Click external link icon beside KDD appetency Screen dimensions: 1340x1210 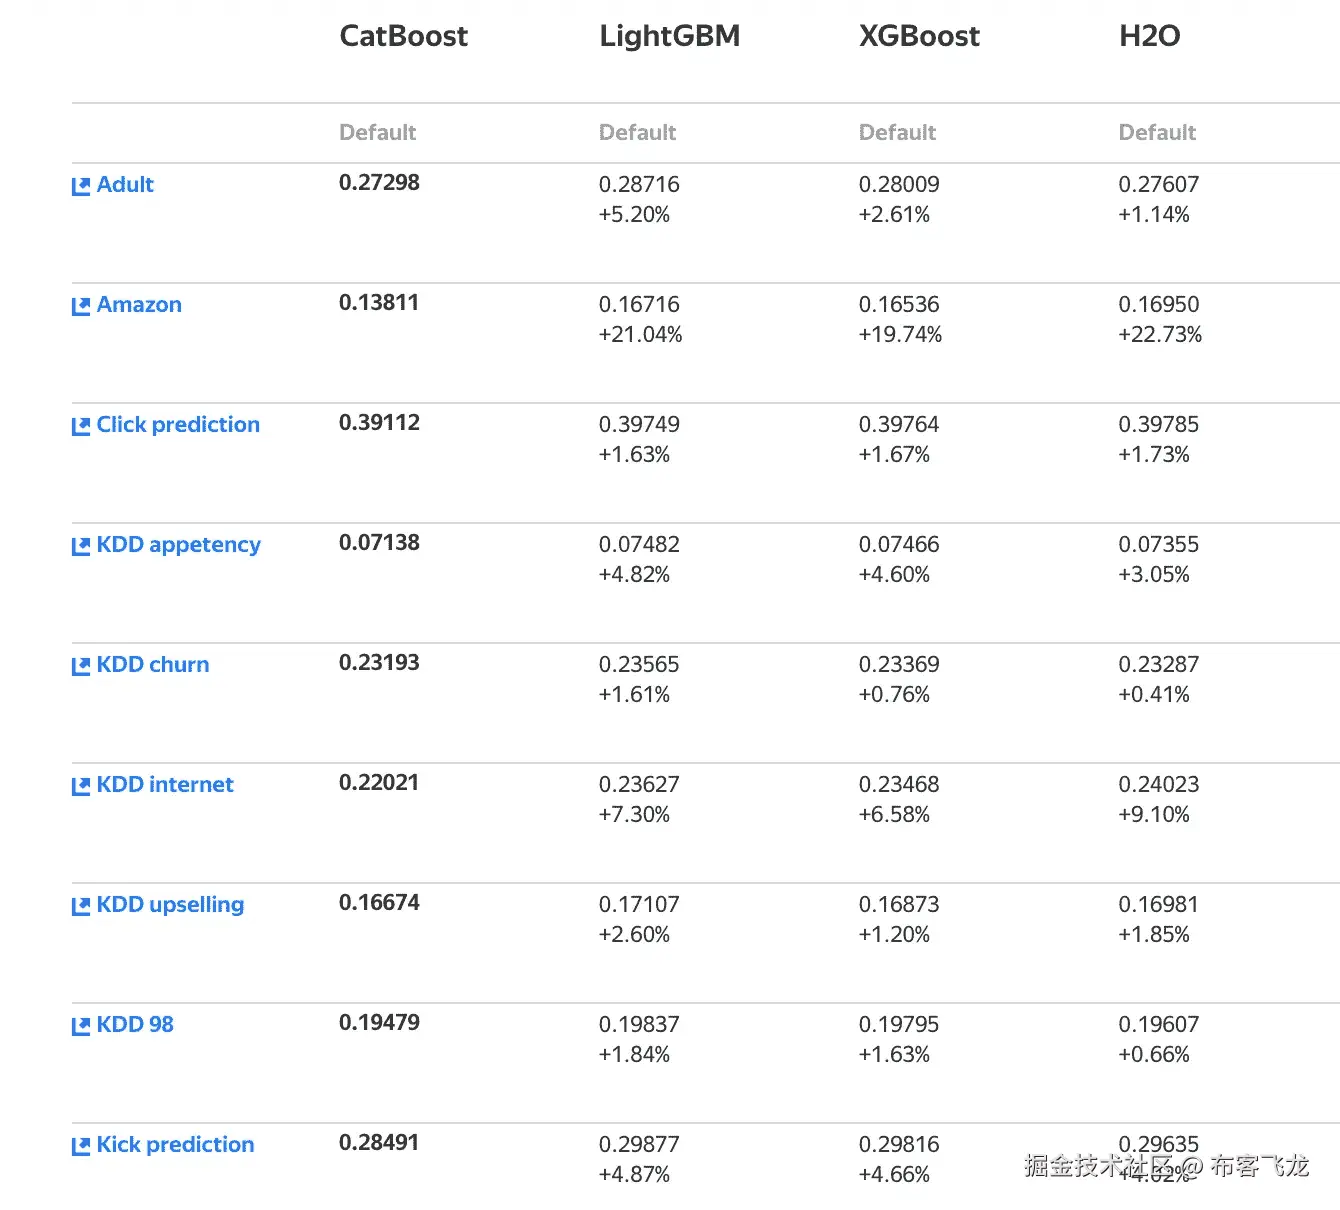[81, 546]
